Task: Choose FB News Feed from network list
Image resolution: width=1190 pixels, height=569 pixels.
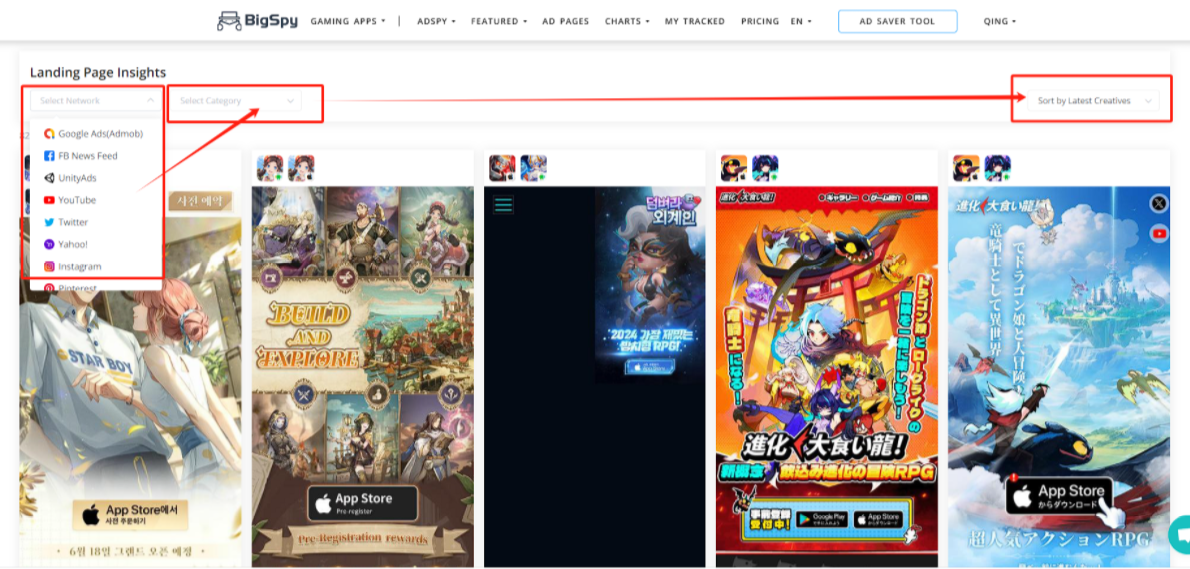Action: pyautogui.click(x=87, y=156)
